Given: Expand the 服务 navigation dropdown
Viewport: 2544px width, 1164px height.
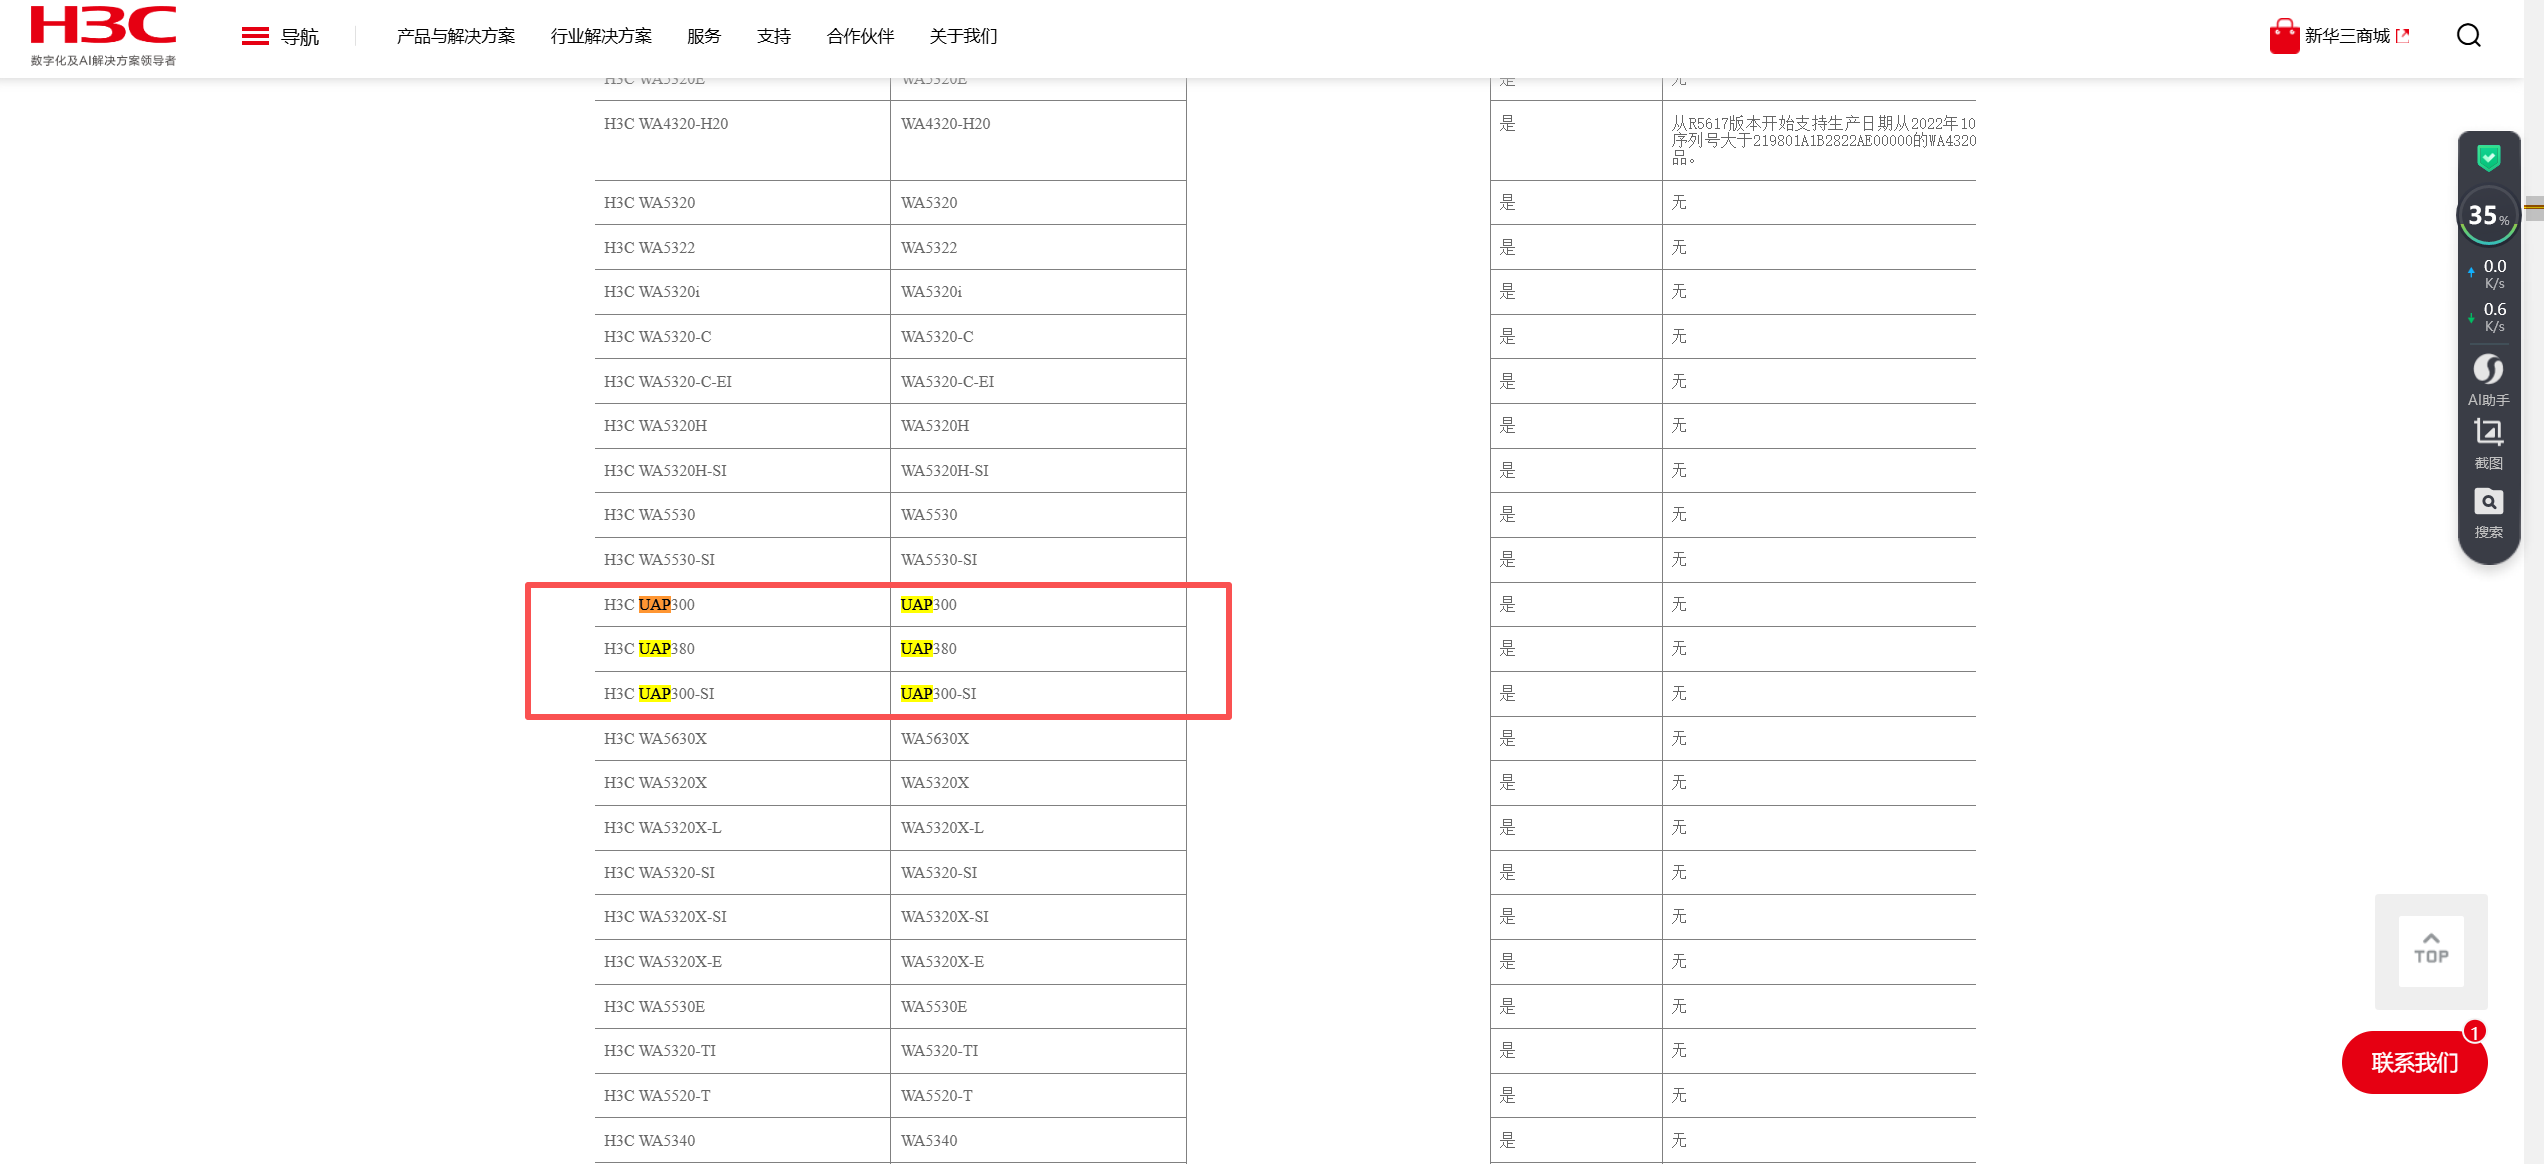Looking at the screenshot, I should [x=703, y=36].
